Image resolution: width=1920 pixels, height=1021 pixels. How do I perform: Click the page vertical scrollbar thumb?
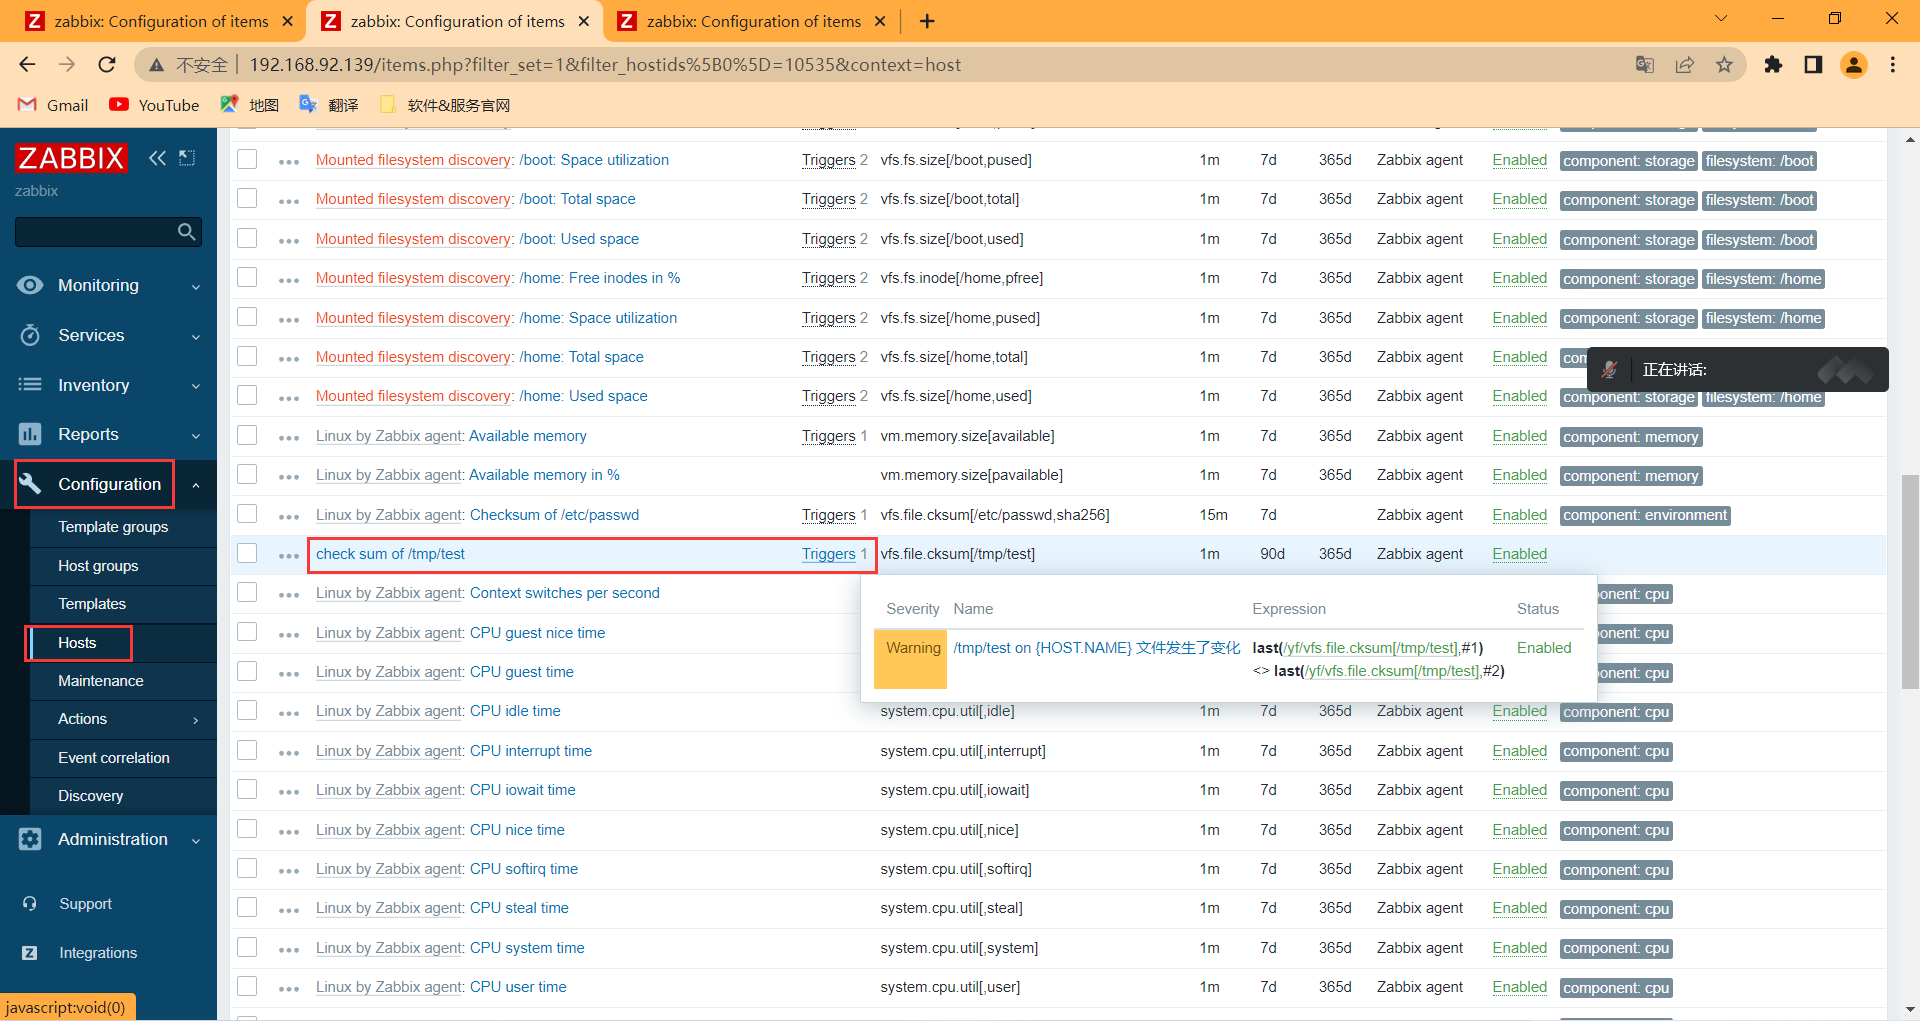pyautogui.click(x=1910, y=581)
